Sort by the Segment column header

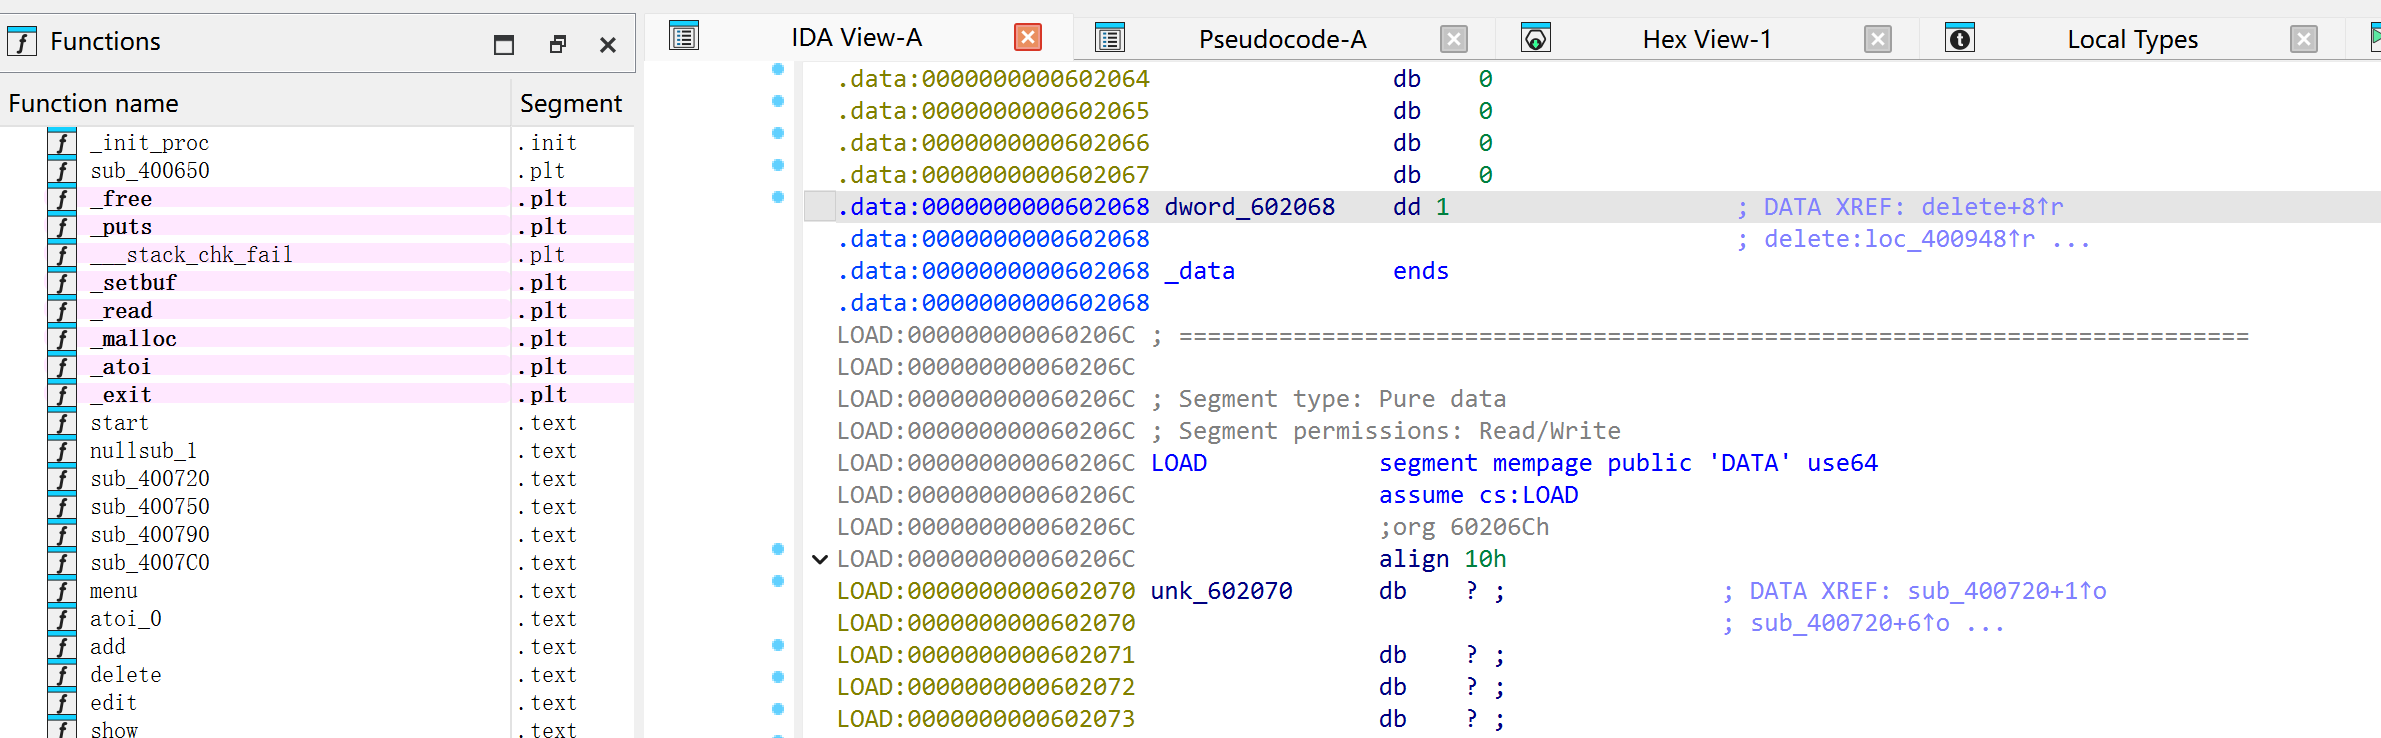point(573,103)
